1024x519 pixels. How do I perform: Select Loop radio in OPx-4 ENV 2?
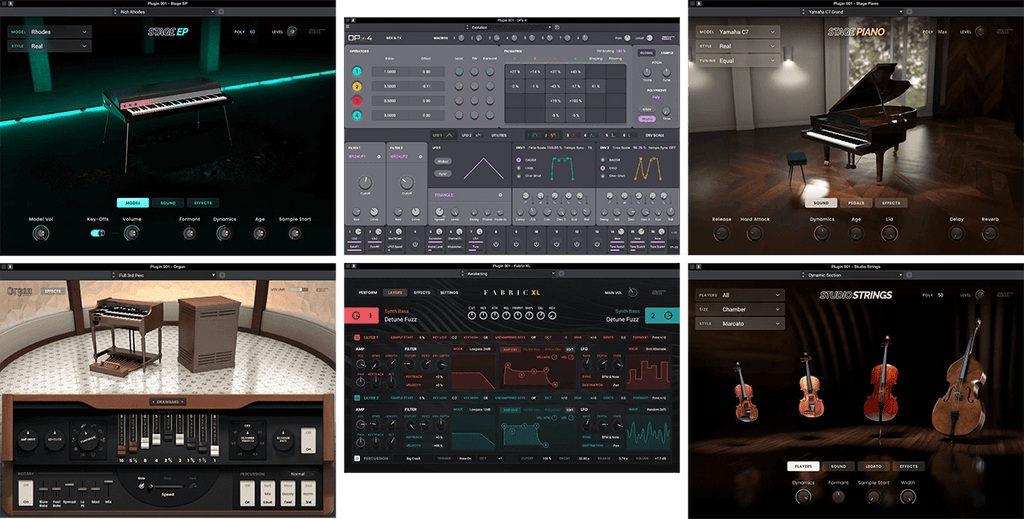pos(603,168)
